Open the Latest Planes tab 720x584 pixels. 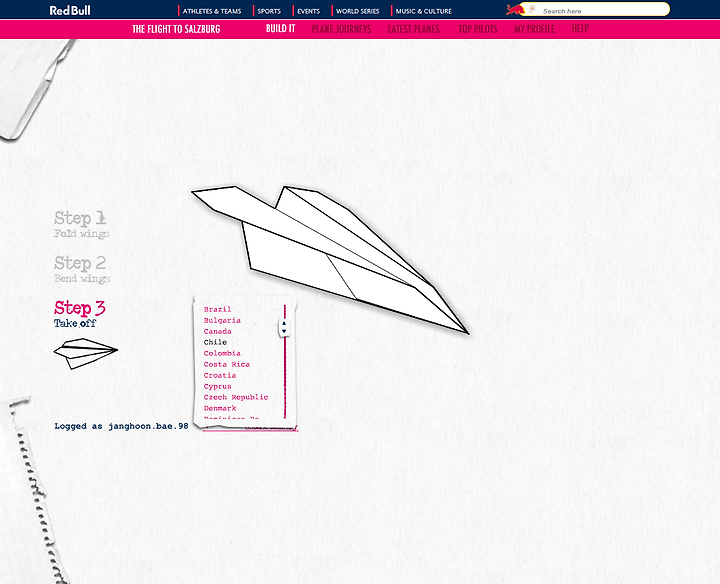tap(413, 29)
